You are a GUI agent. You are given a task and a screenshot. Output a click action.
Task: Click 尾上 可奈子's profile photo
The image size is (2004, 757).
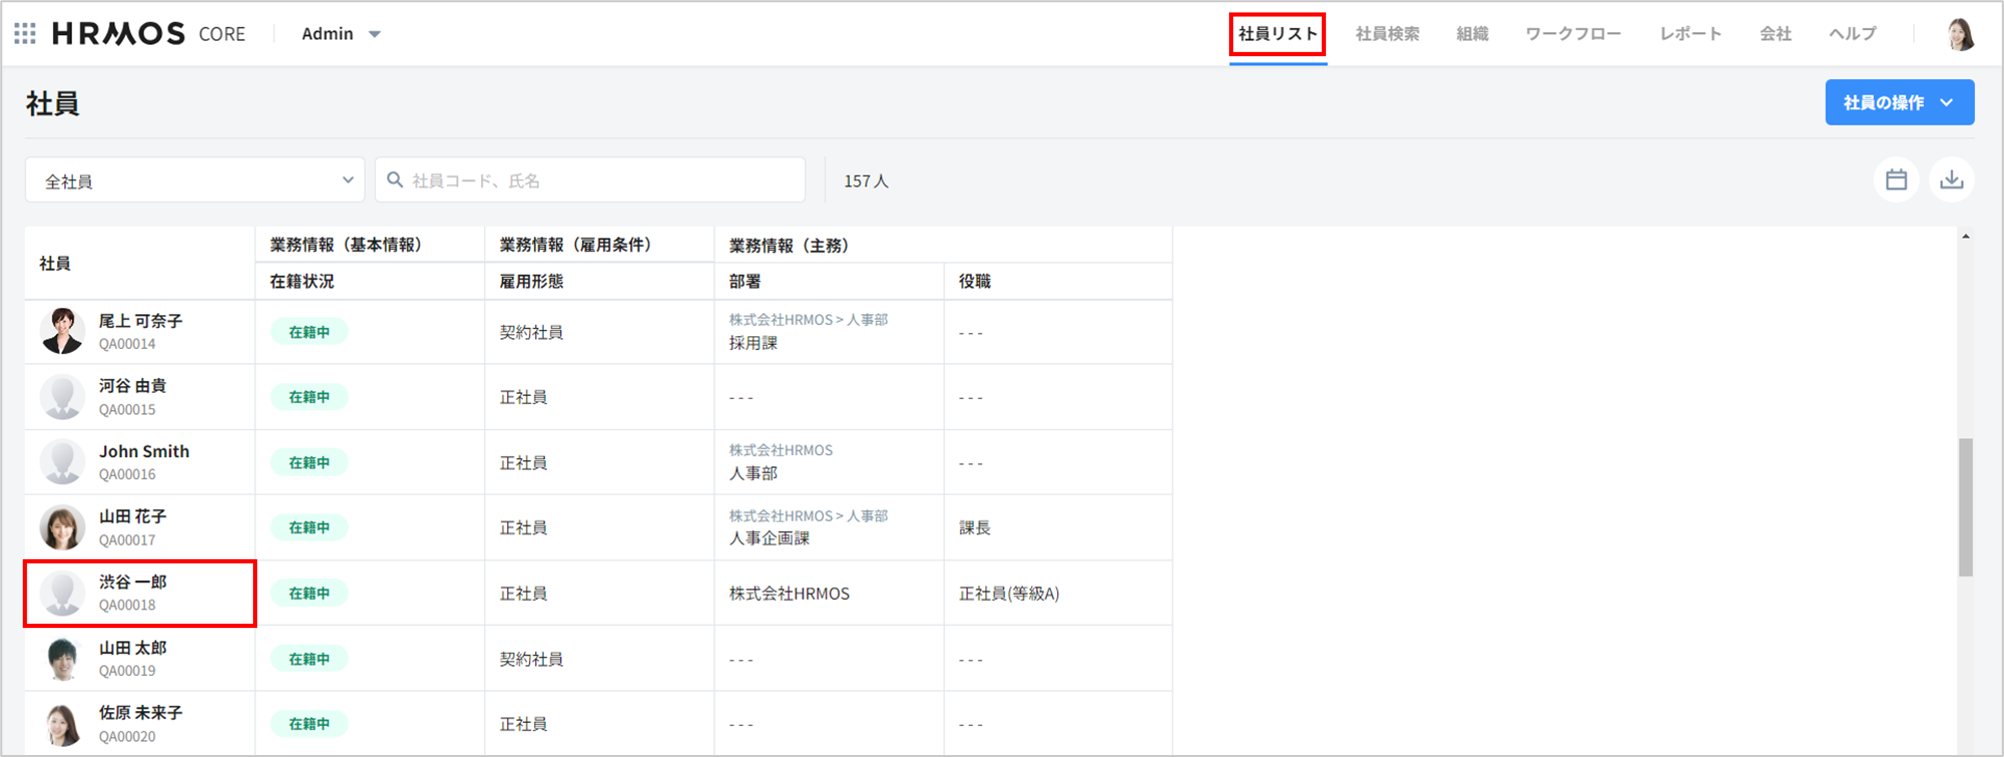tap(62, 332)
